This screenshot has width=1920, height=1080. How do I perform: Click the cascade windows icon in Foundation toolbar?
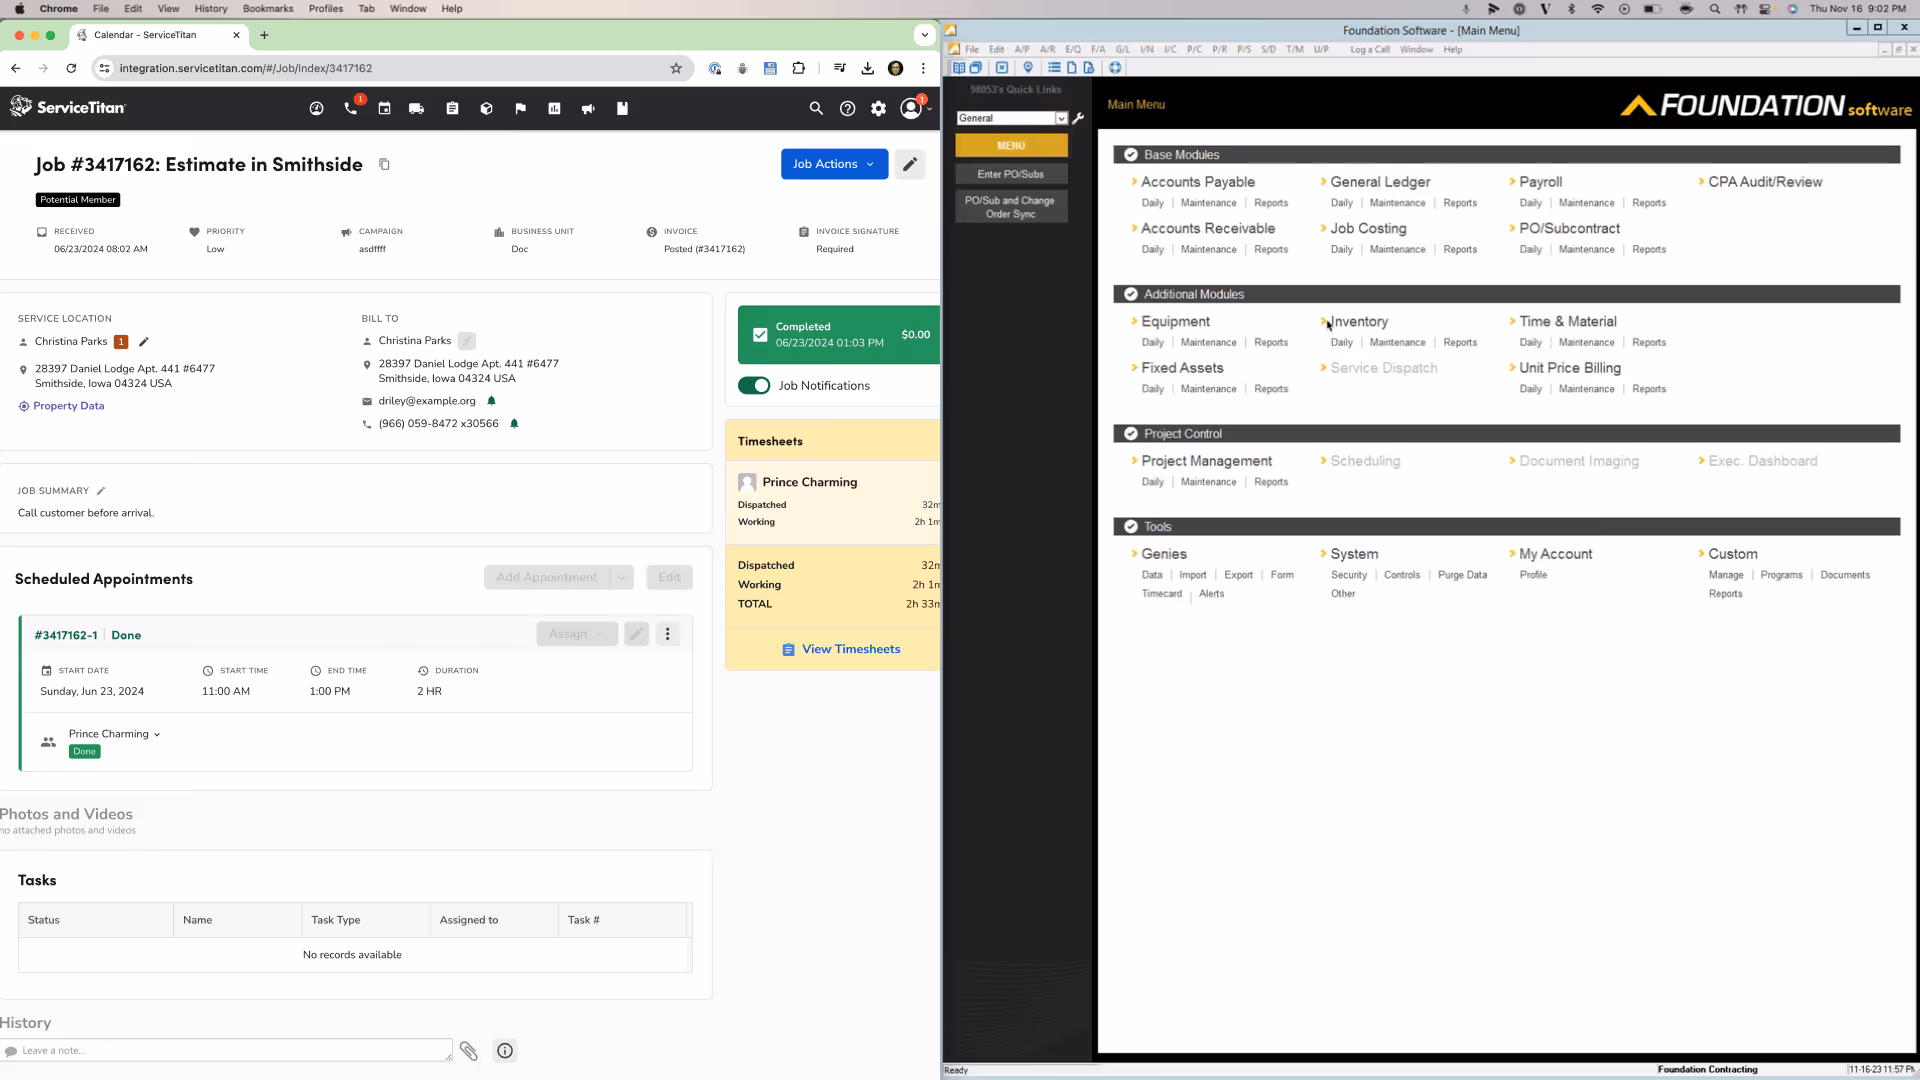(976, 68)
